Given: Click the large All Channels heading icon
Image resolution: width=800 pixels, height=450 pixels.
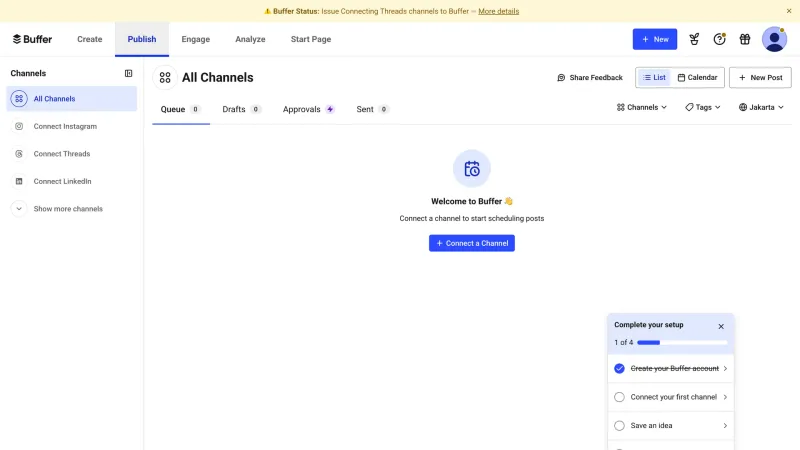Looking at the screenshot, I should 165,78.
